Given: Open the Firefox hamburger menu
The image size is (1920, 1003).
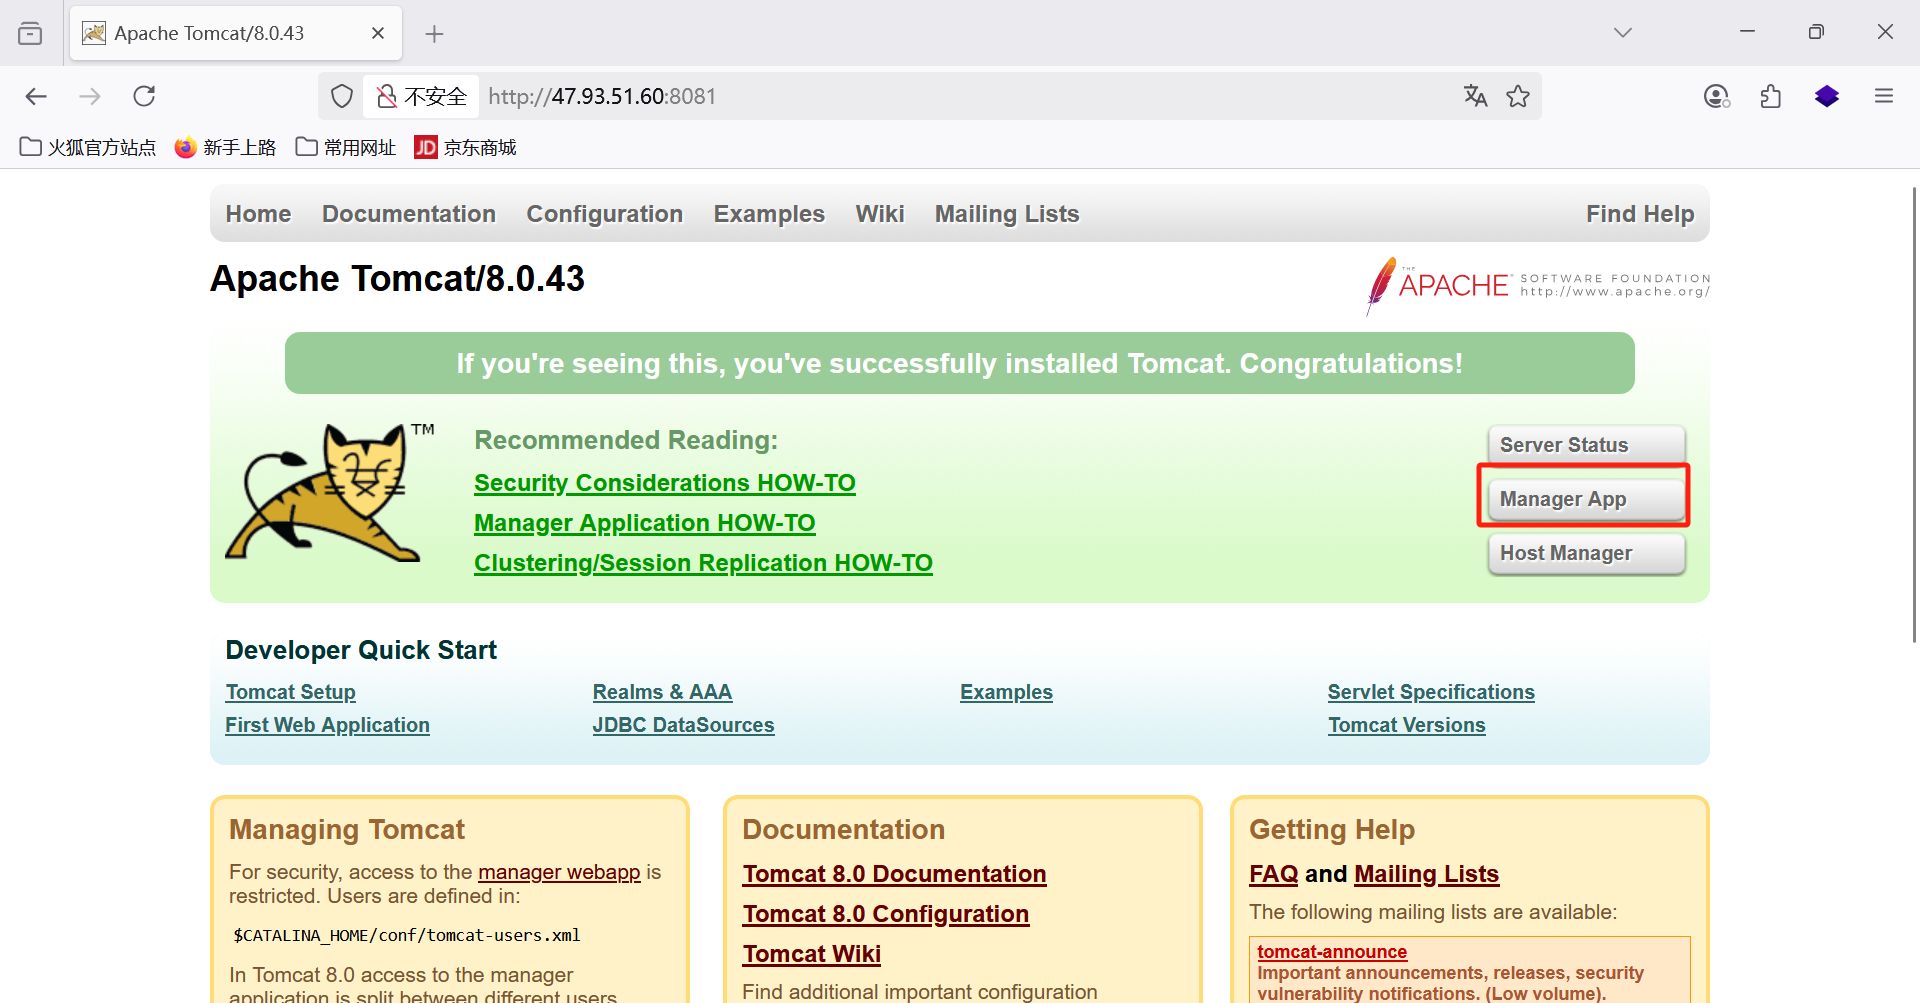Looking at the screenshot, I should coord(1884,96).
